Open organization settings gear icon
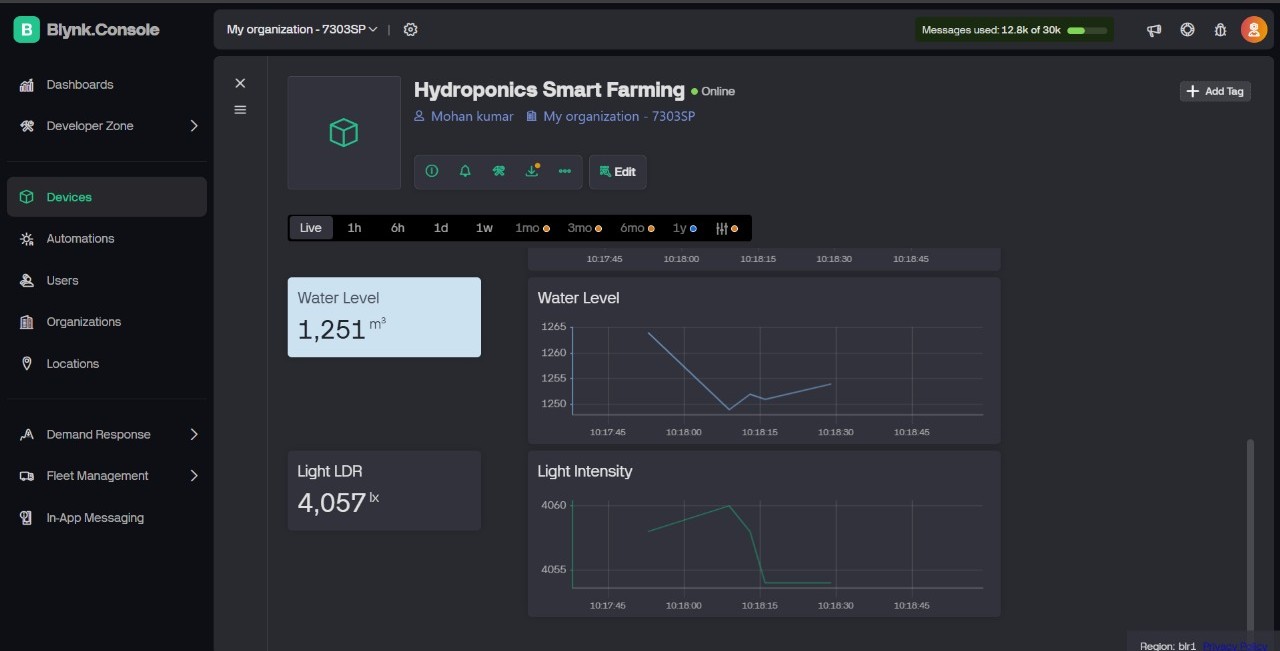1280x651 pixels. point(410,29)
